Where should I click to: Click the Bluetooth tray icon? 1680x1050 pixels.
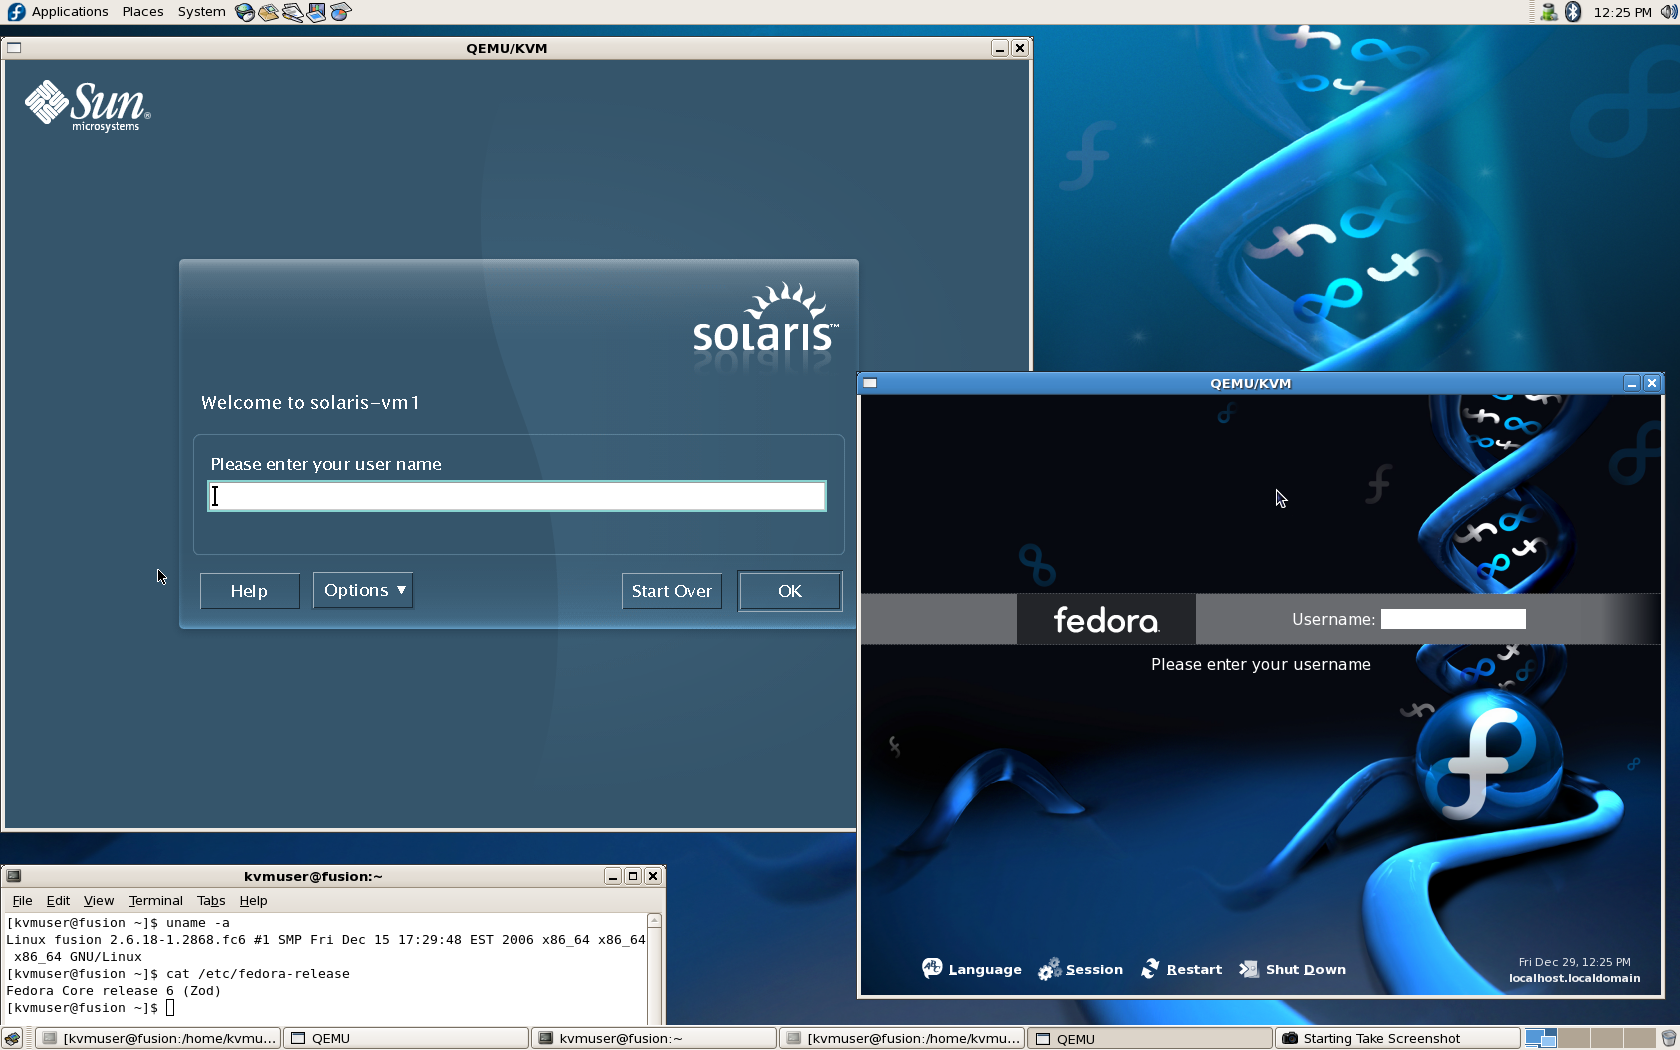1573,12
